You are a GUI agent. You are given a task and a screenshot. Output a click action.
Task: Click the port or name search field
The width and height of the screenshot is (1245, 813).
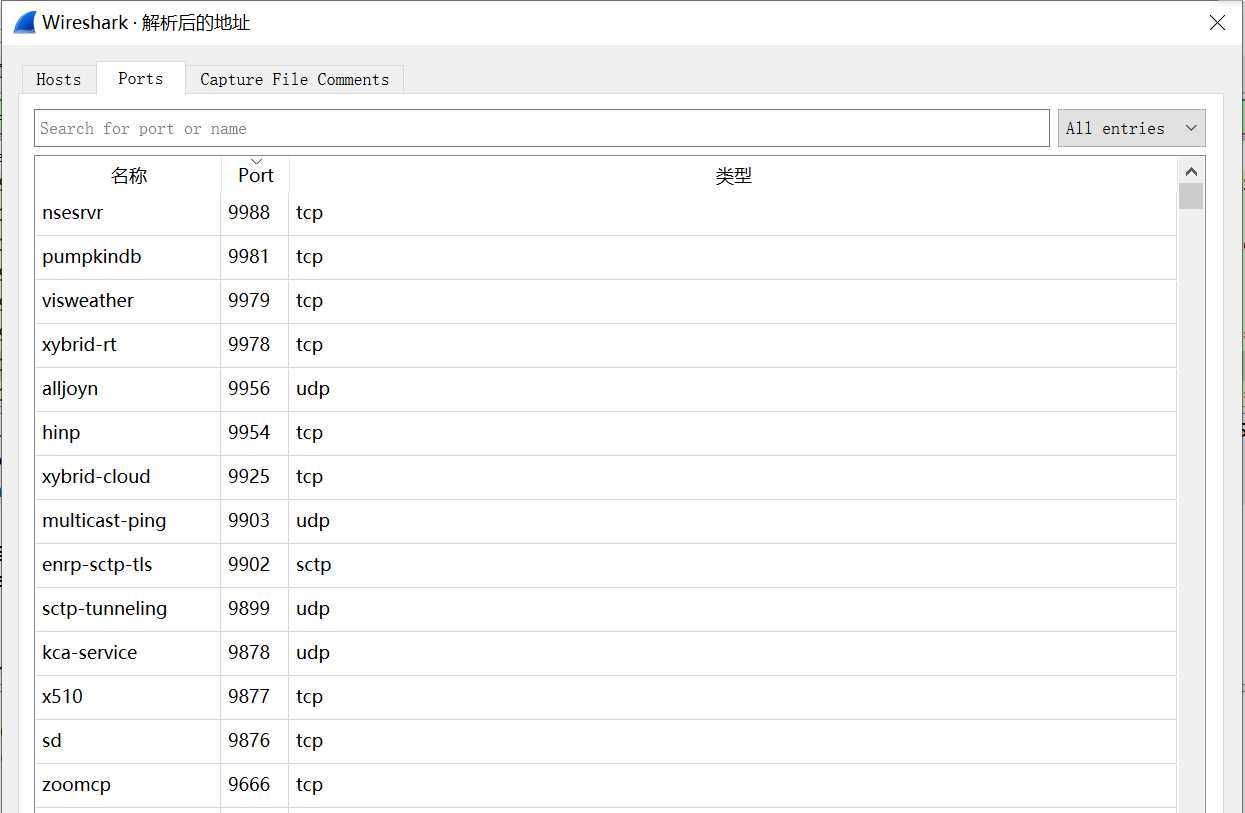(541, 128)
